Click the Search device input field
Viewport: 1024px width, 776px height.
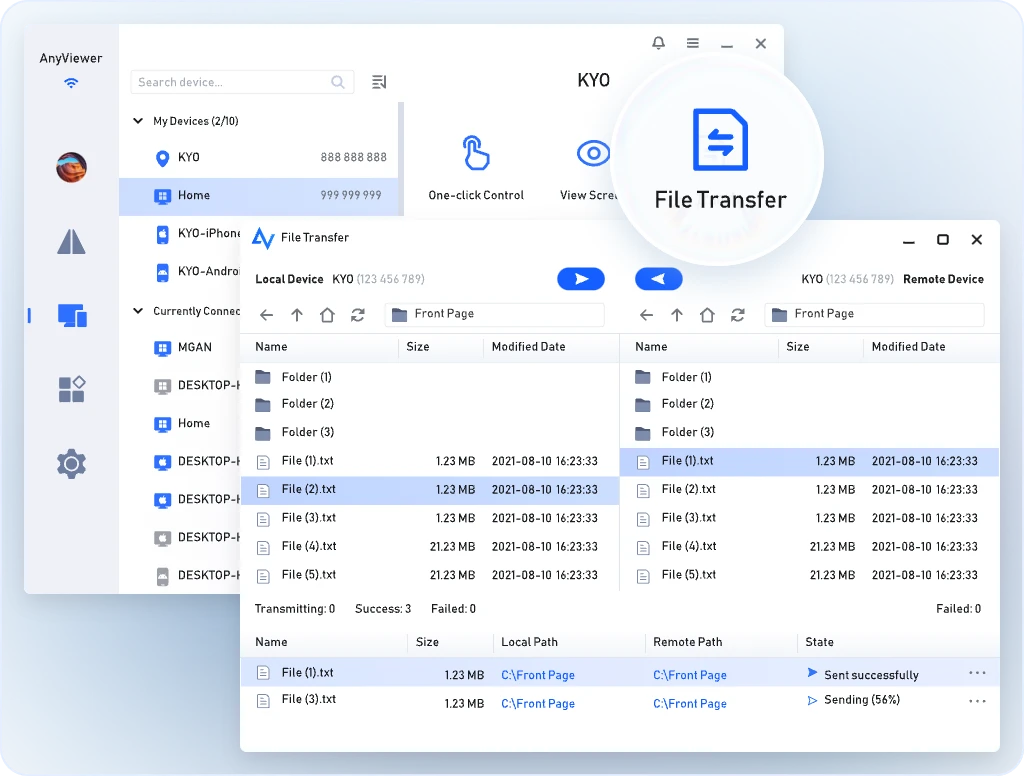pos(232,82)
